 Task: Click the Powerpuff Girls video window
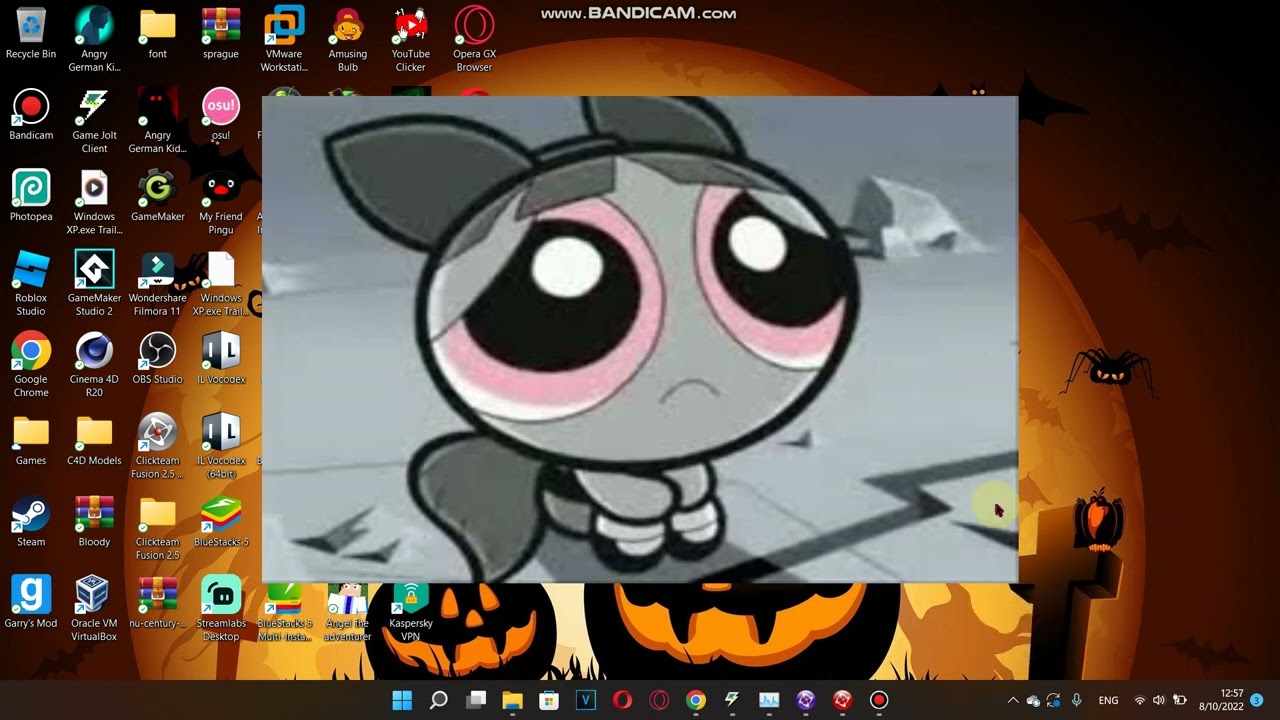point(640,339)
